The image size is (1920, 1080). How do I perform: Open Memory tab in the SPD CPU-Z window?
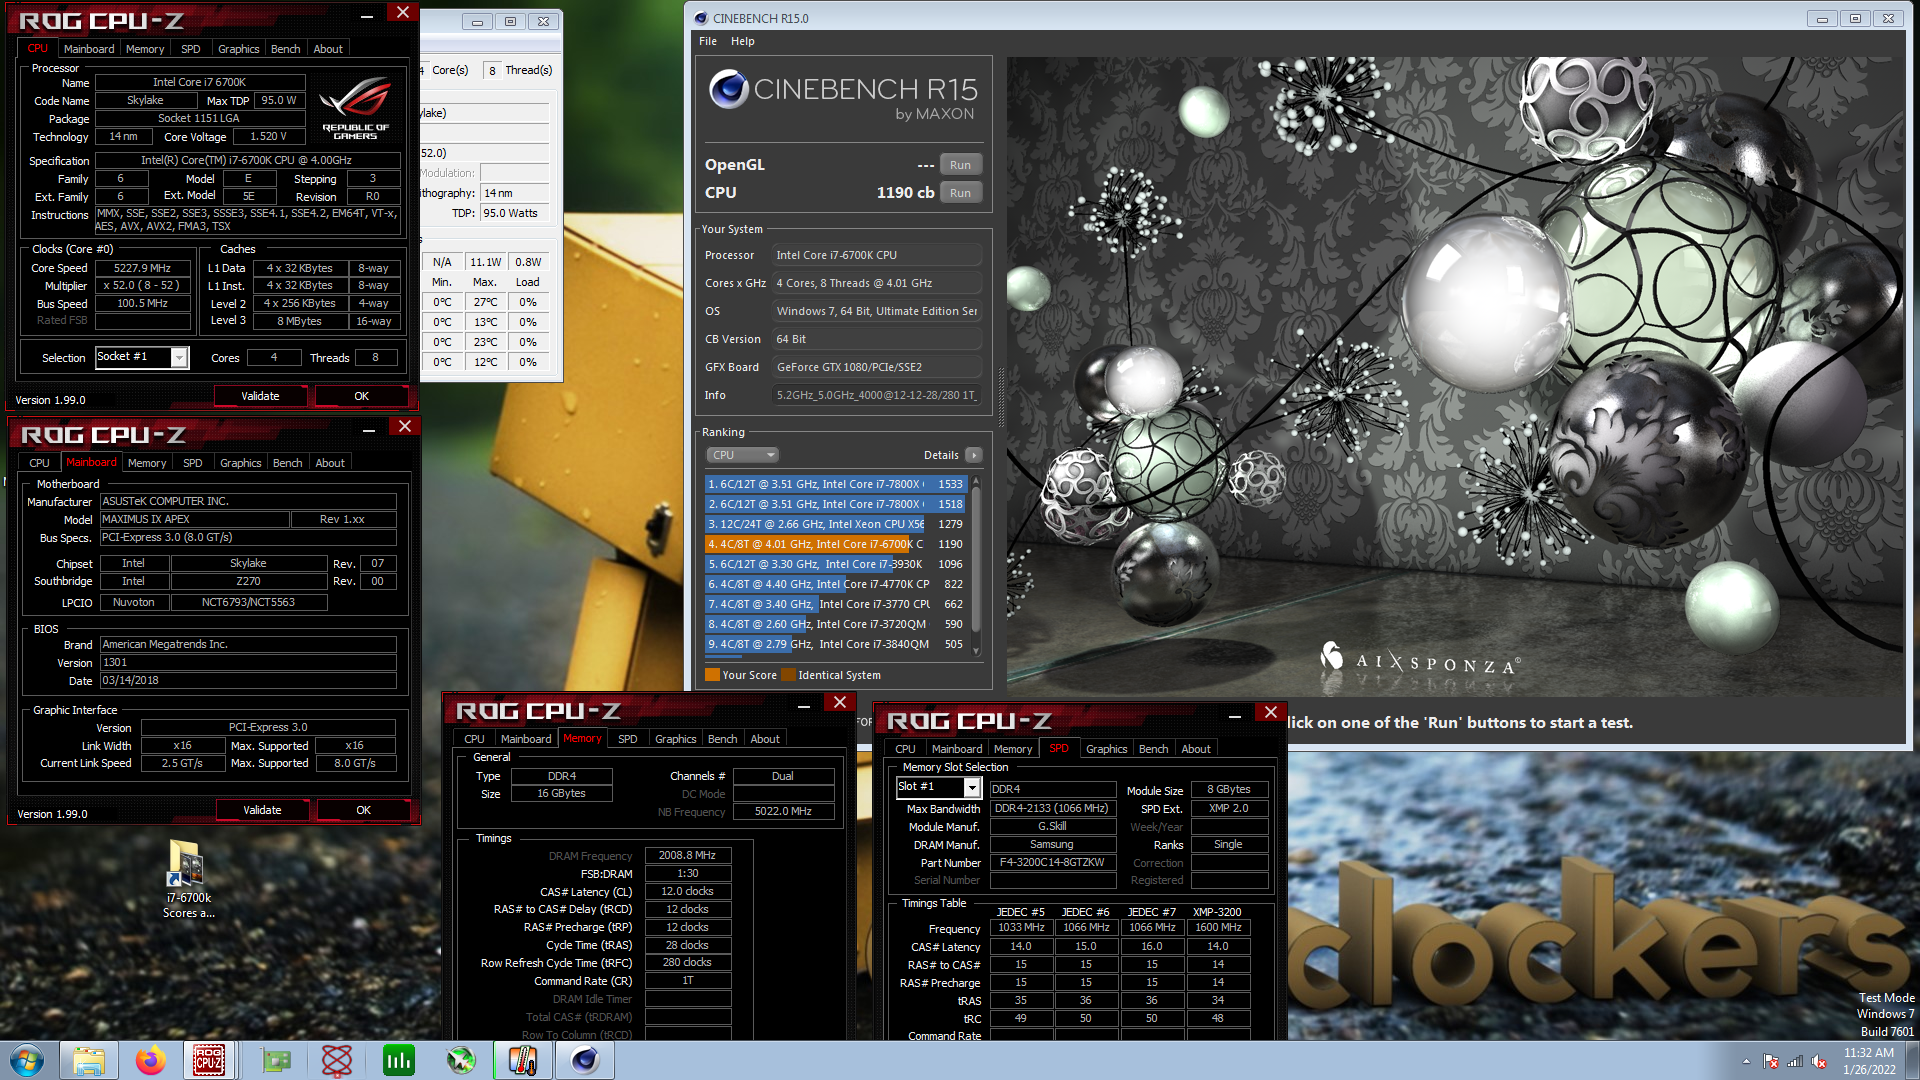(1012, 749)
